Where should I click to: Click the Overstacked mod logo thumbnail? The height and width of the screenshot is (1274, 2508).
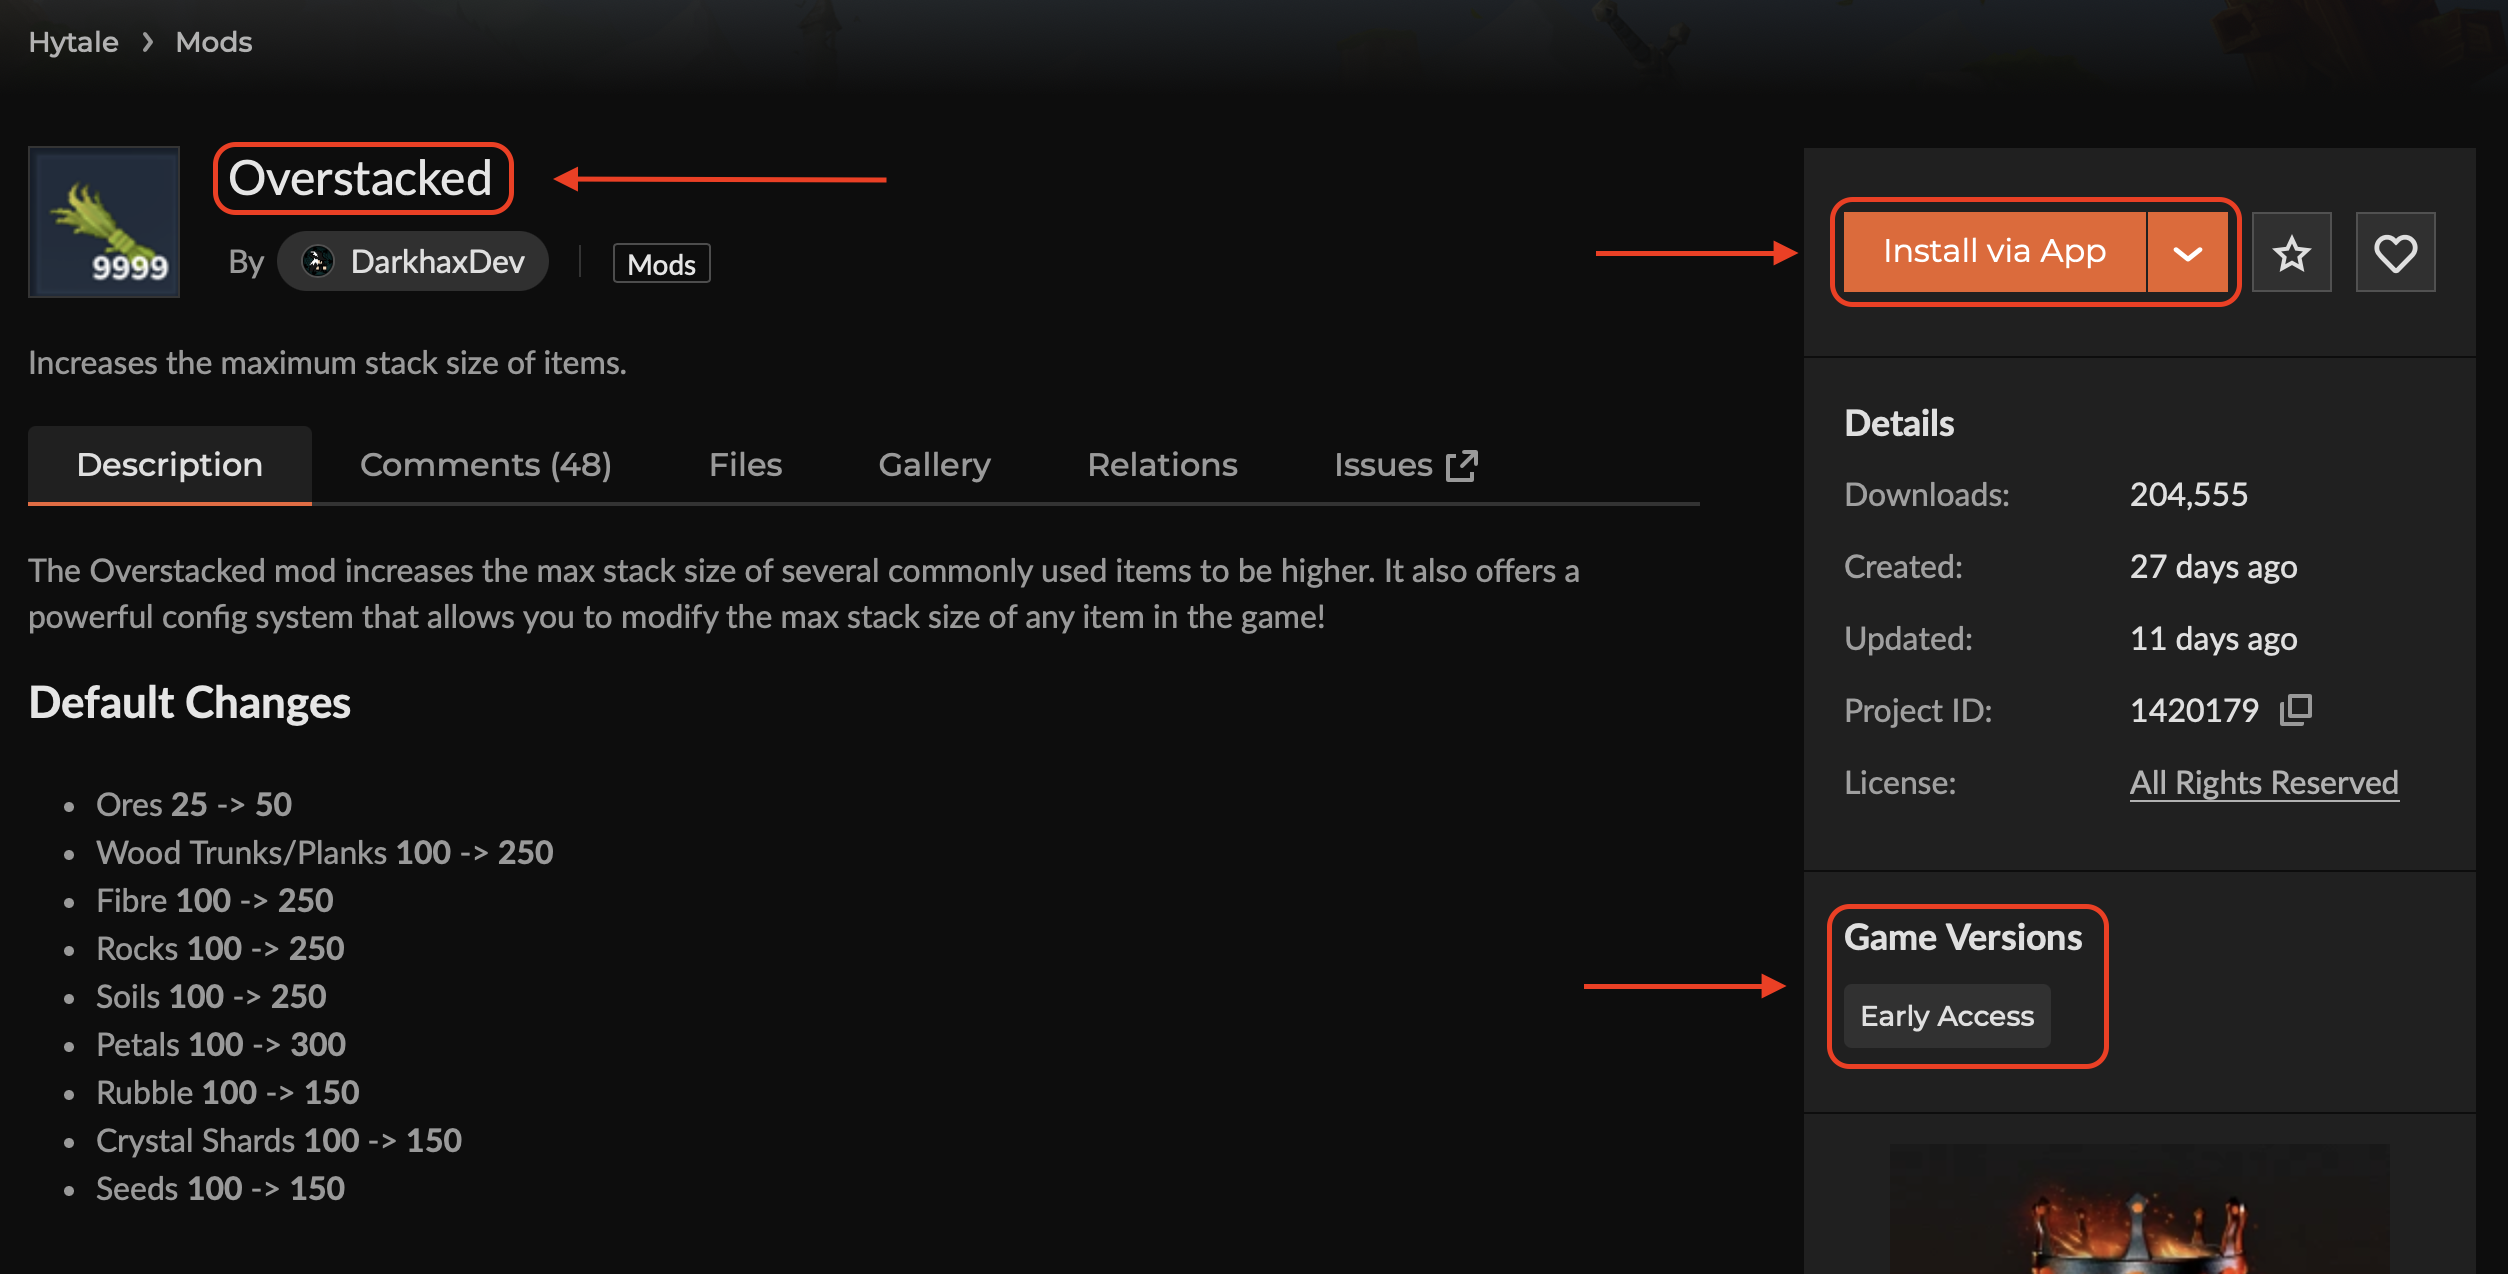pos(104,222)
